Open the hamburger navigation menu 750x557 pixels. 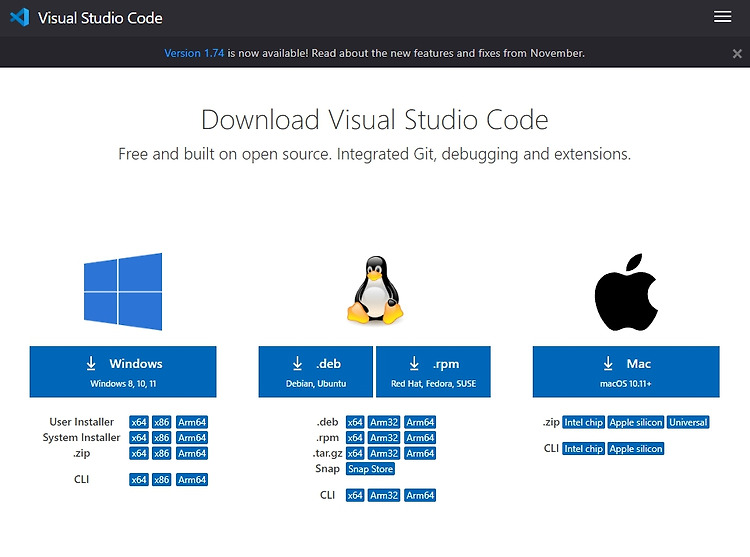(722, 17)
